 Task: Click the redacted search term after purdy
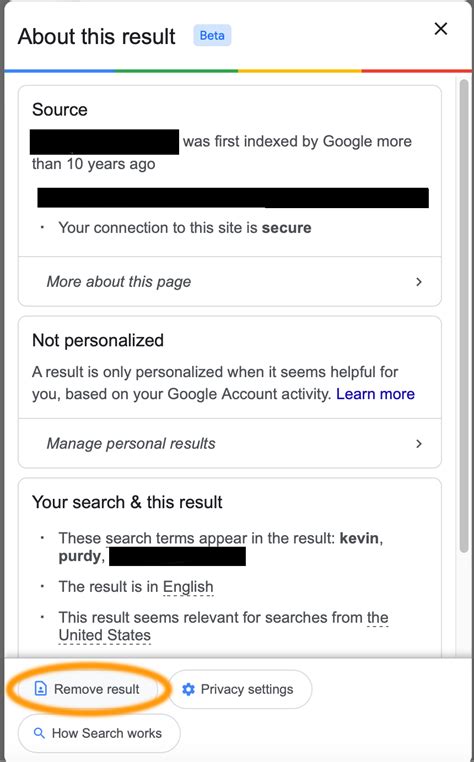(x=177, y=556)
